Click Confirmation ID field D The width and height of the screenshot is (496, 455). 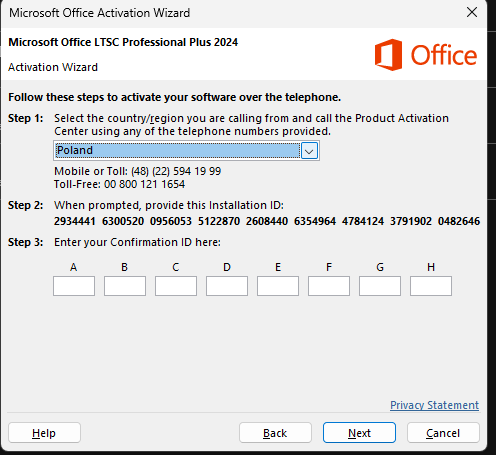[x=227, y=286]
